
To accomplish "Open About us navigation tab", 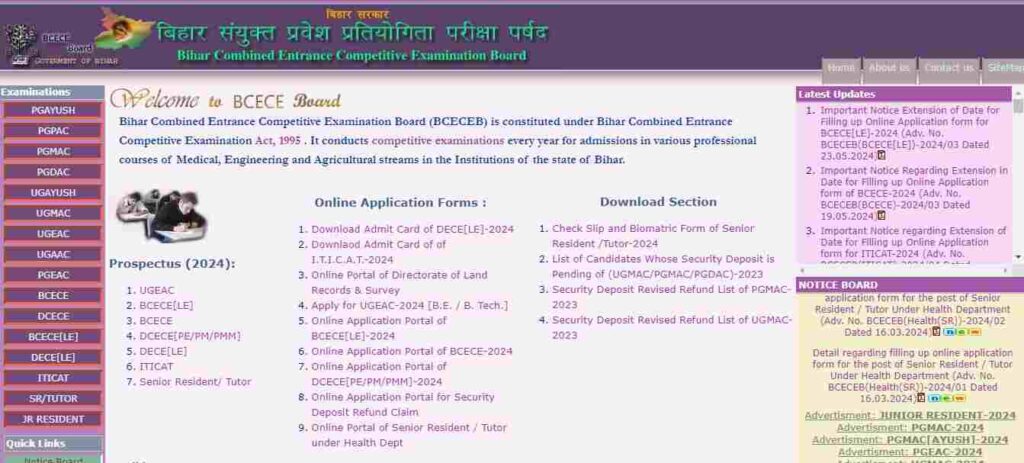I will 889,68.
